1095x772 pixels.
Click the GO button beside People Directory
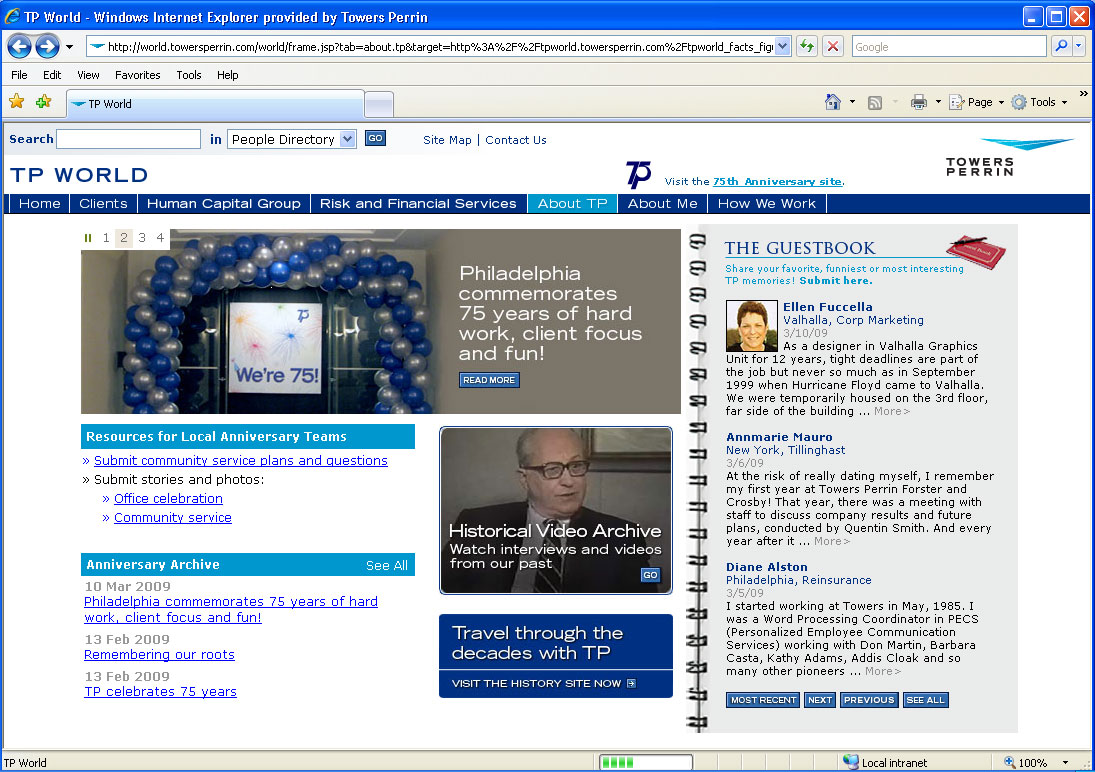click(375, 138)
